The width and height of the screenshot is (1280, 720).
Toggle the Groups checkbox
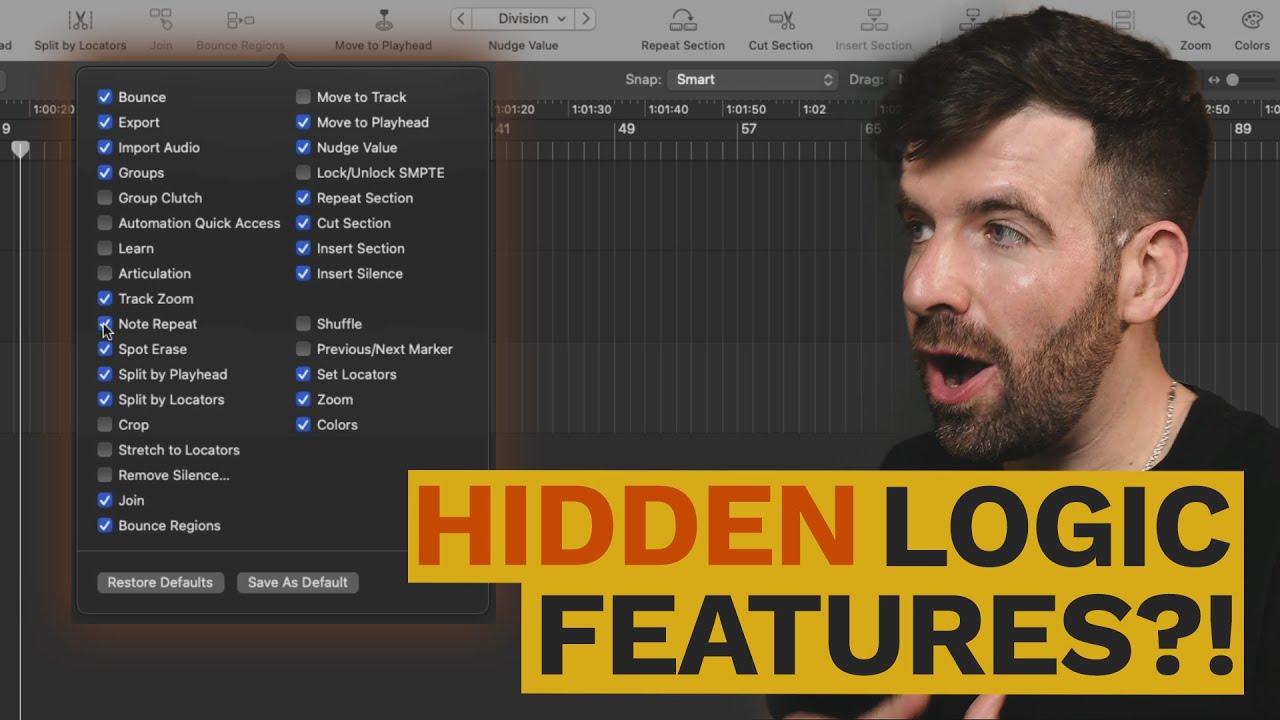click(105, 172)
